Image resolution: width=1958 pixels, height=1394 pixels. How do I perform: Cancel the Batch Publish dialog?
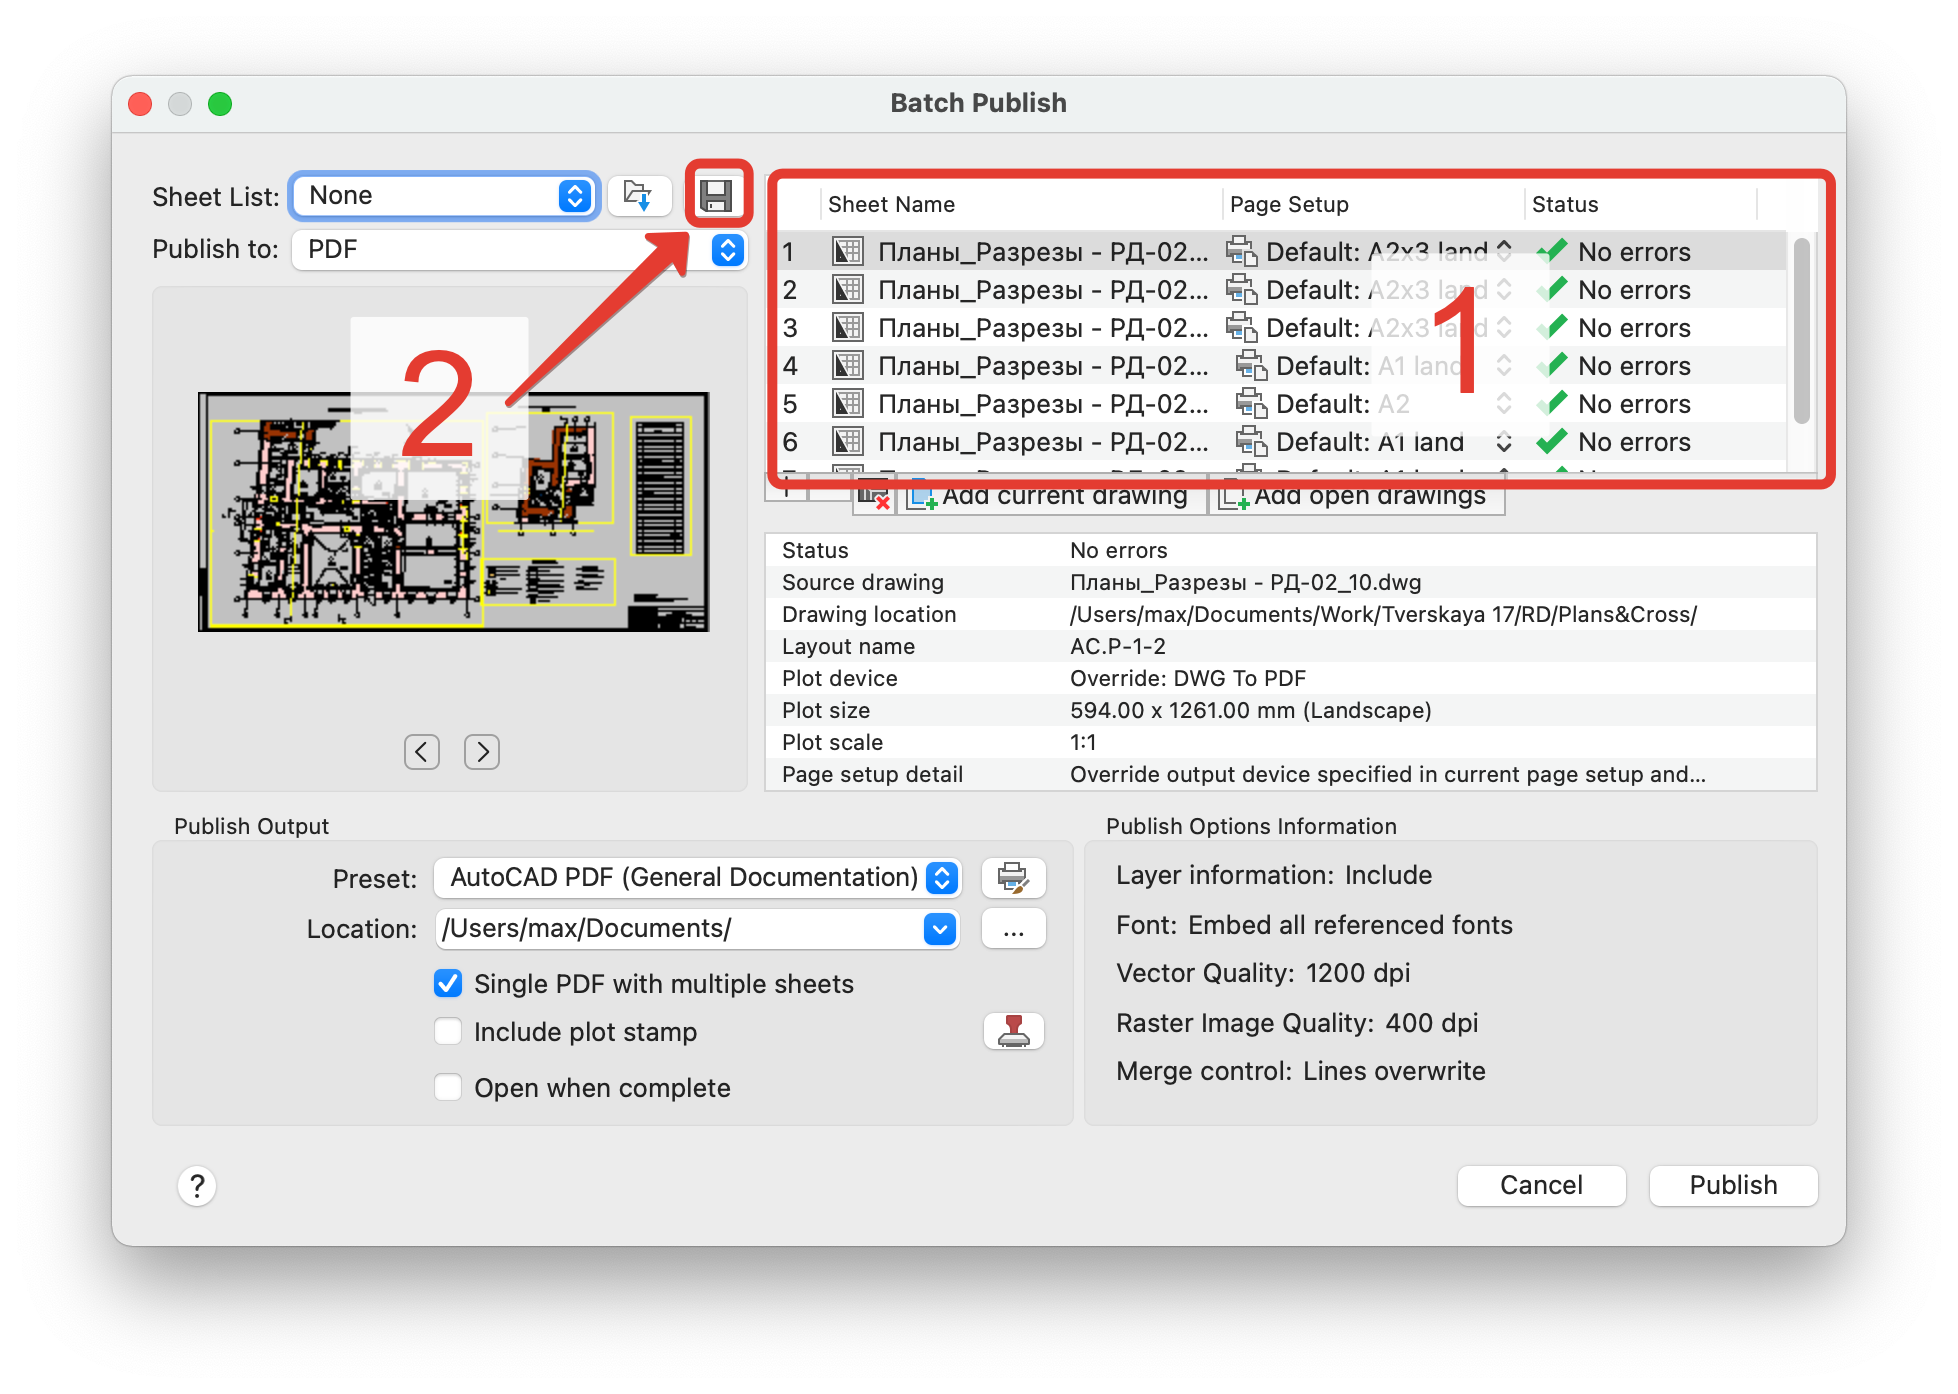pyautogui.click(x=1541, y=1186)
